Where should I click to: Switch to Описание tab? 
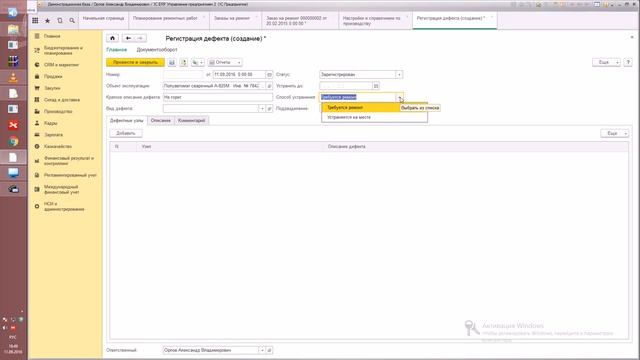(161, 121)
